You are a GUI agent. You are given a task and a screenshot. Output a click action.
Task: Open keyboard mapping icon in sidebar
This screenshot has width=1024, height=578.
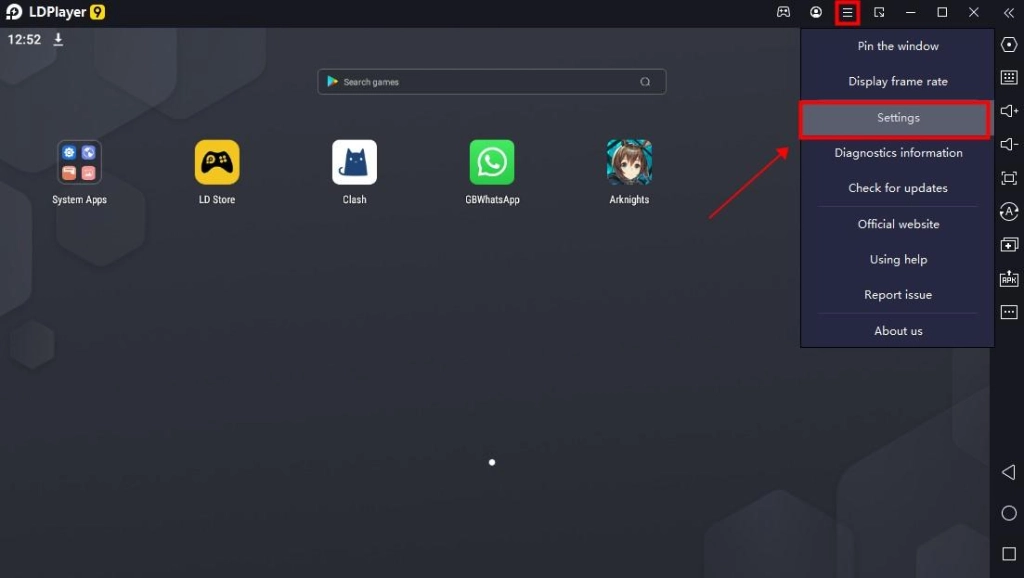[x=1009, y=78]
